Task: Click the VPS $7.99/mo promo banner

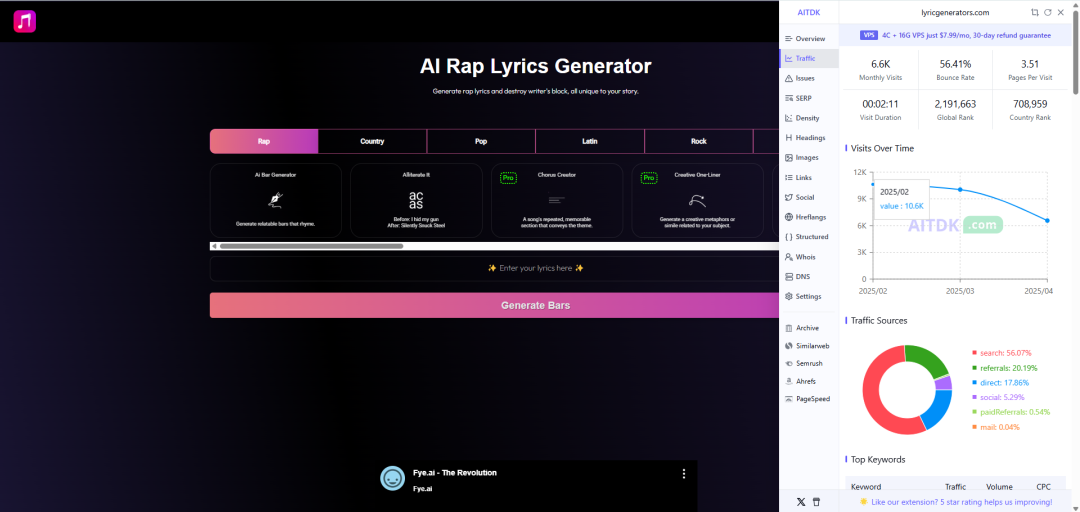Action: click(x=955, y=35)
